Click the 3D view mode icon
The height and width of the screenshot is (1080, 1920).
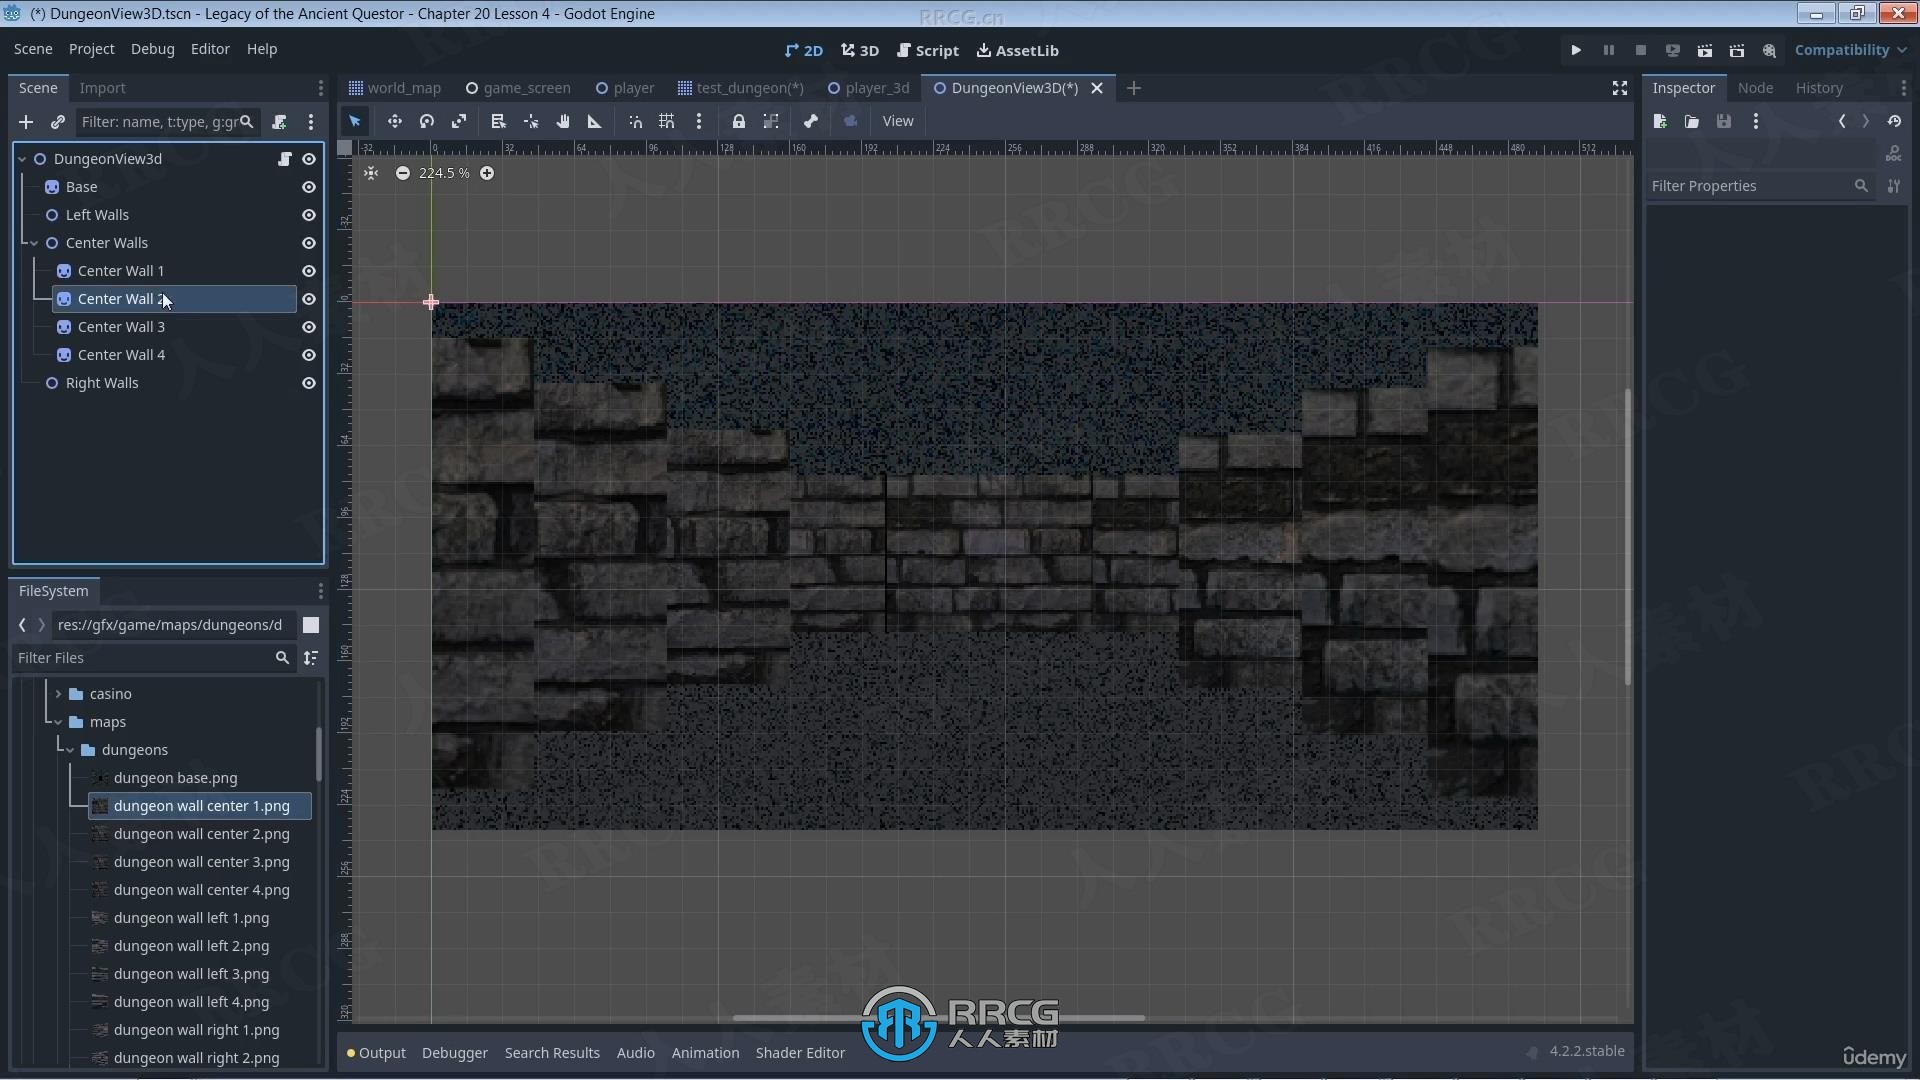click(860, 50)
